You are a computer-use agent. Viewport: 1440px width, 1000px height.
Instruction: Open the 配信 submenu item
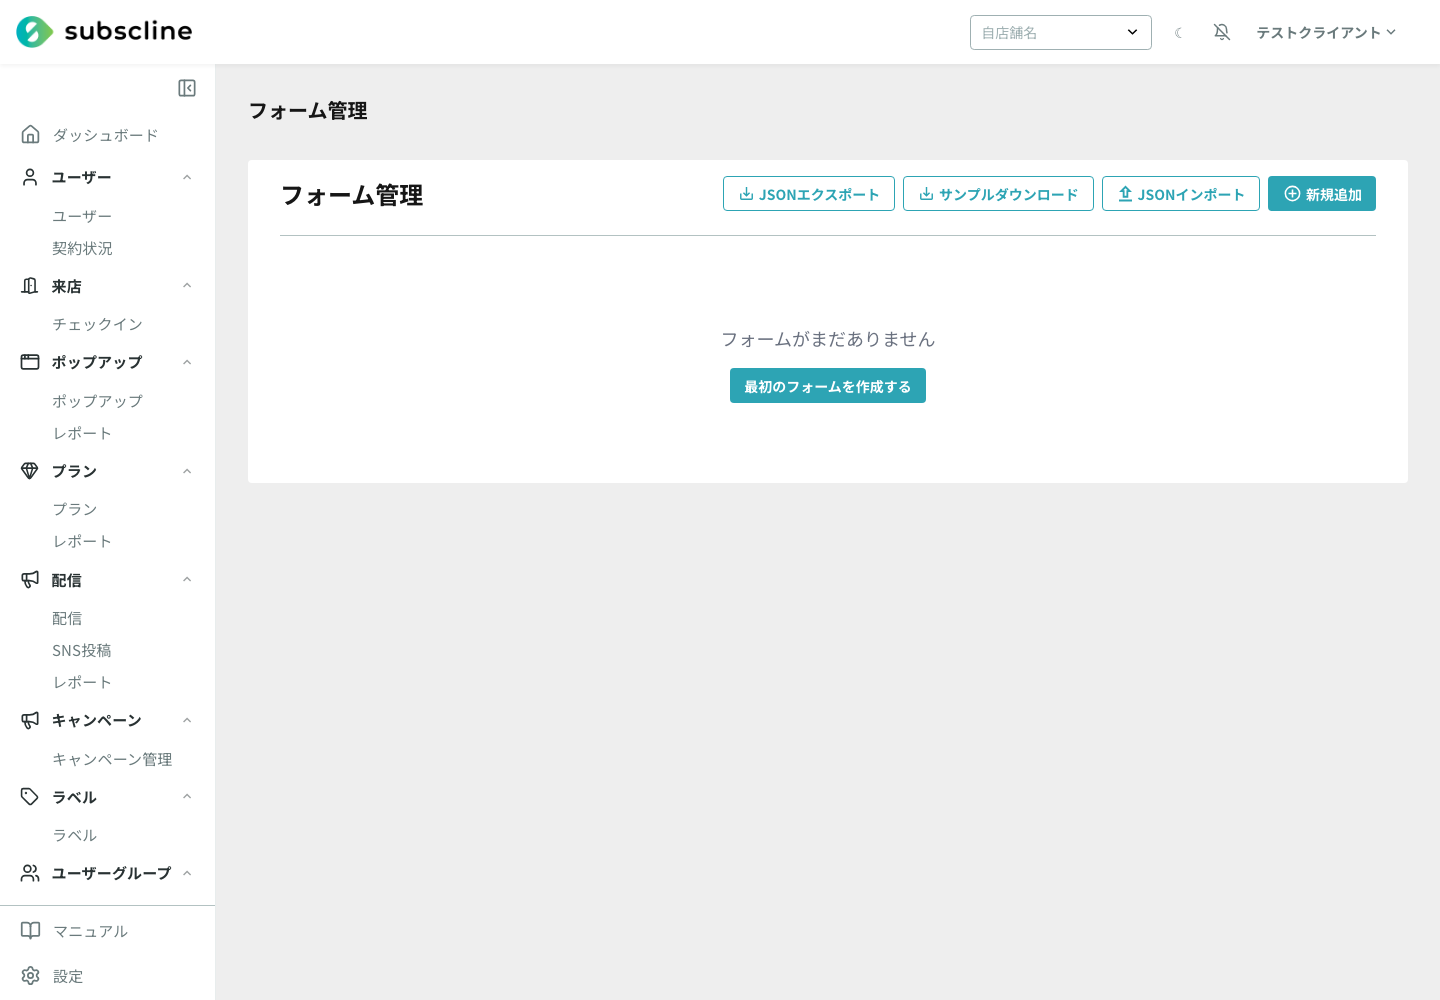(x=67, y=618)
